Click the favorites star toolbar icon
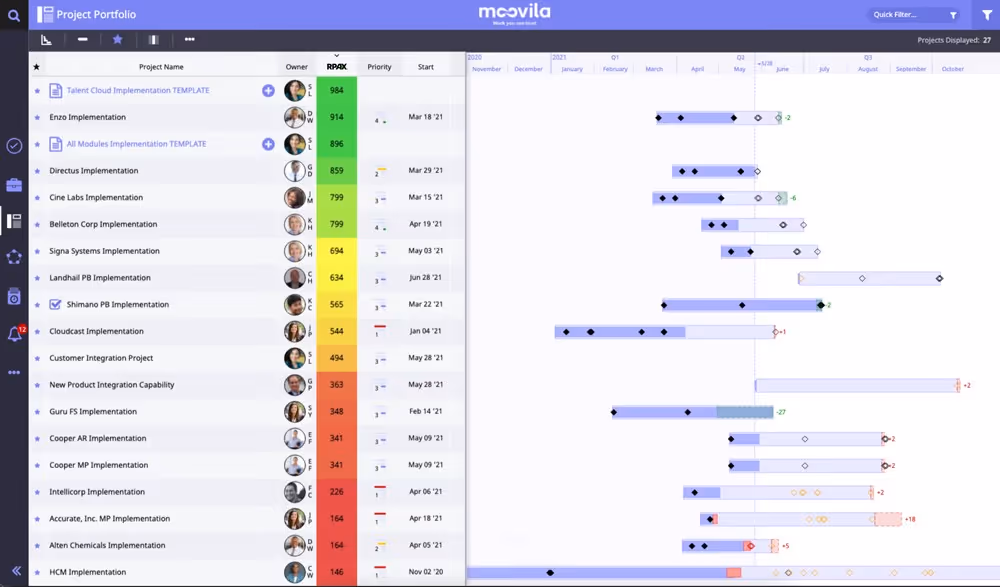 pos(117,40)
